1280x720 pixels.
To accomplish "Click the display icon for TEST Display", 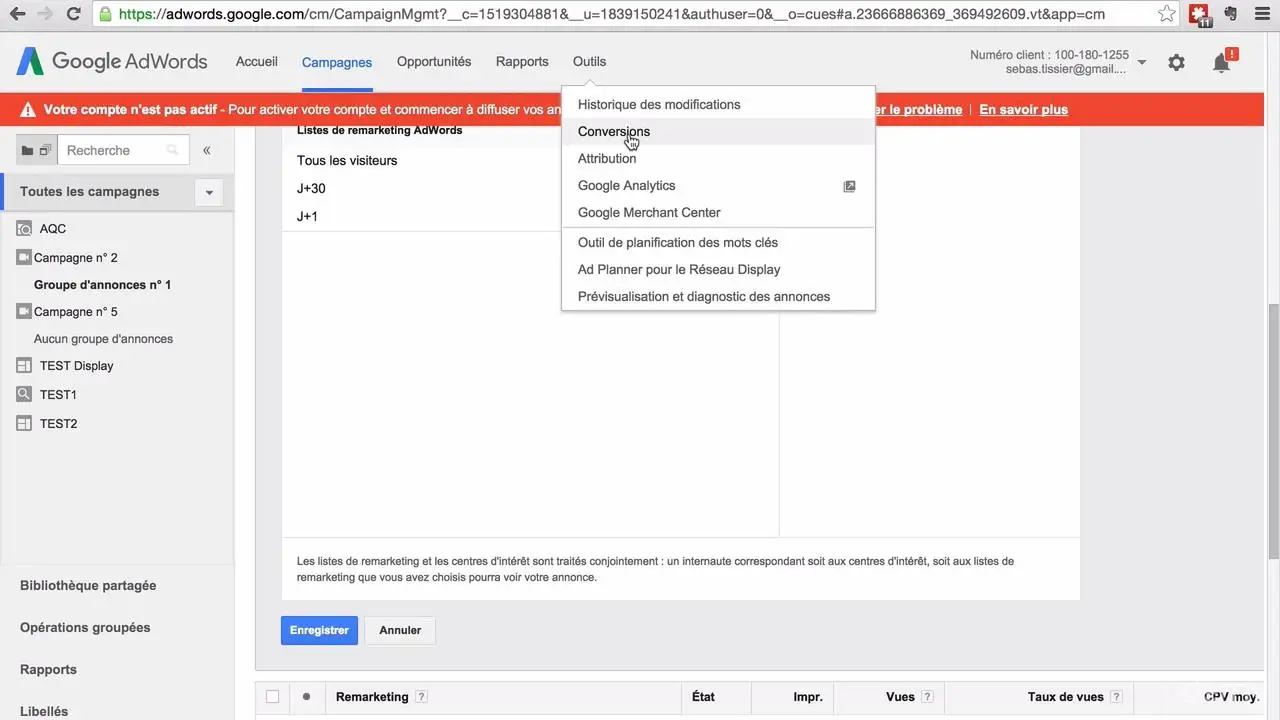I will [x=25, y=366].
